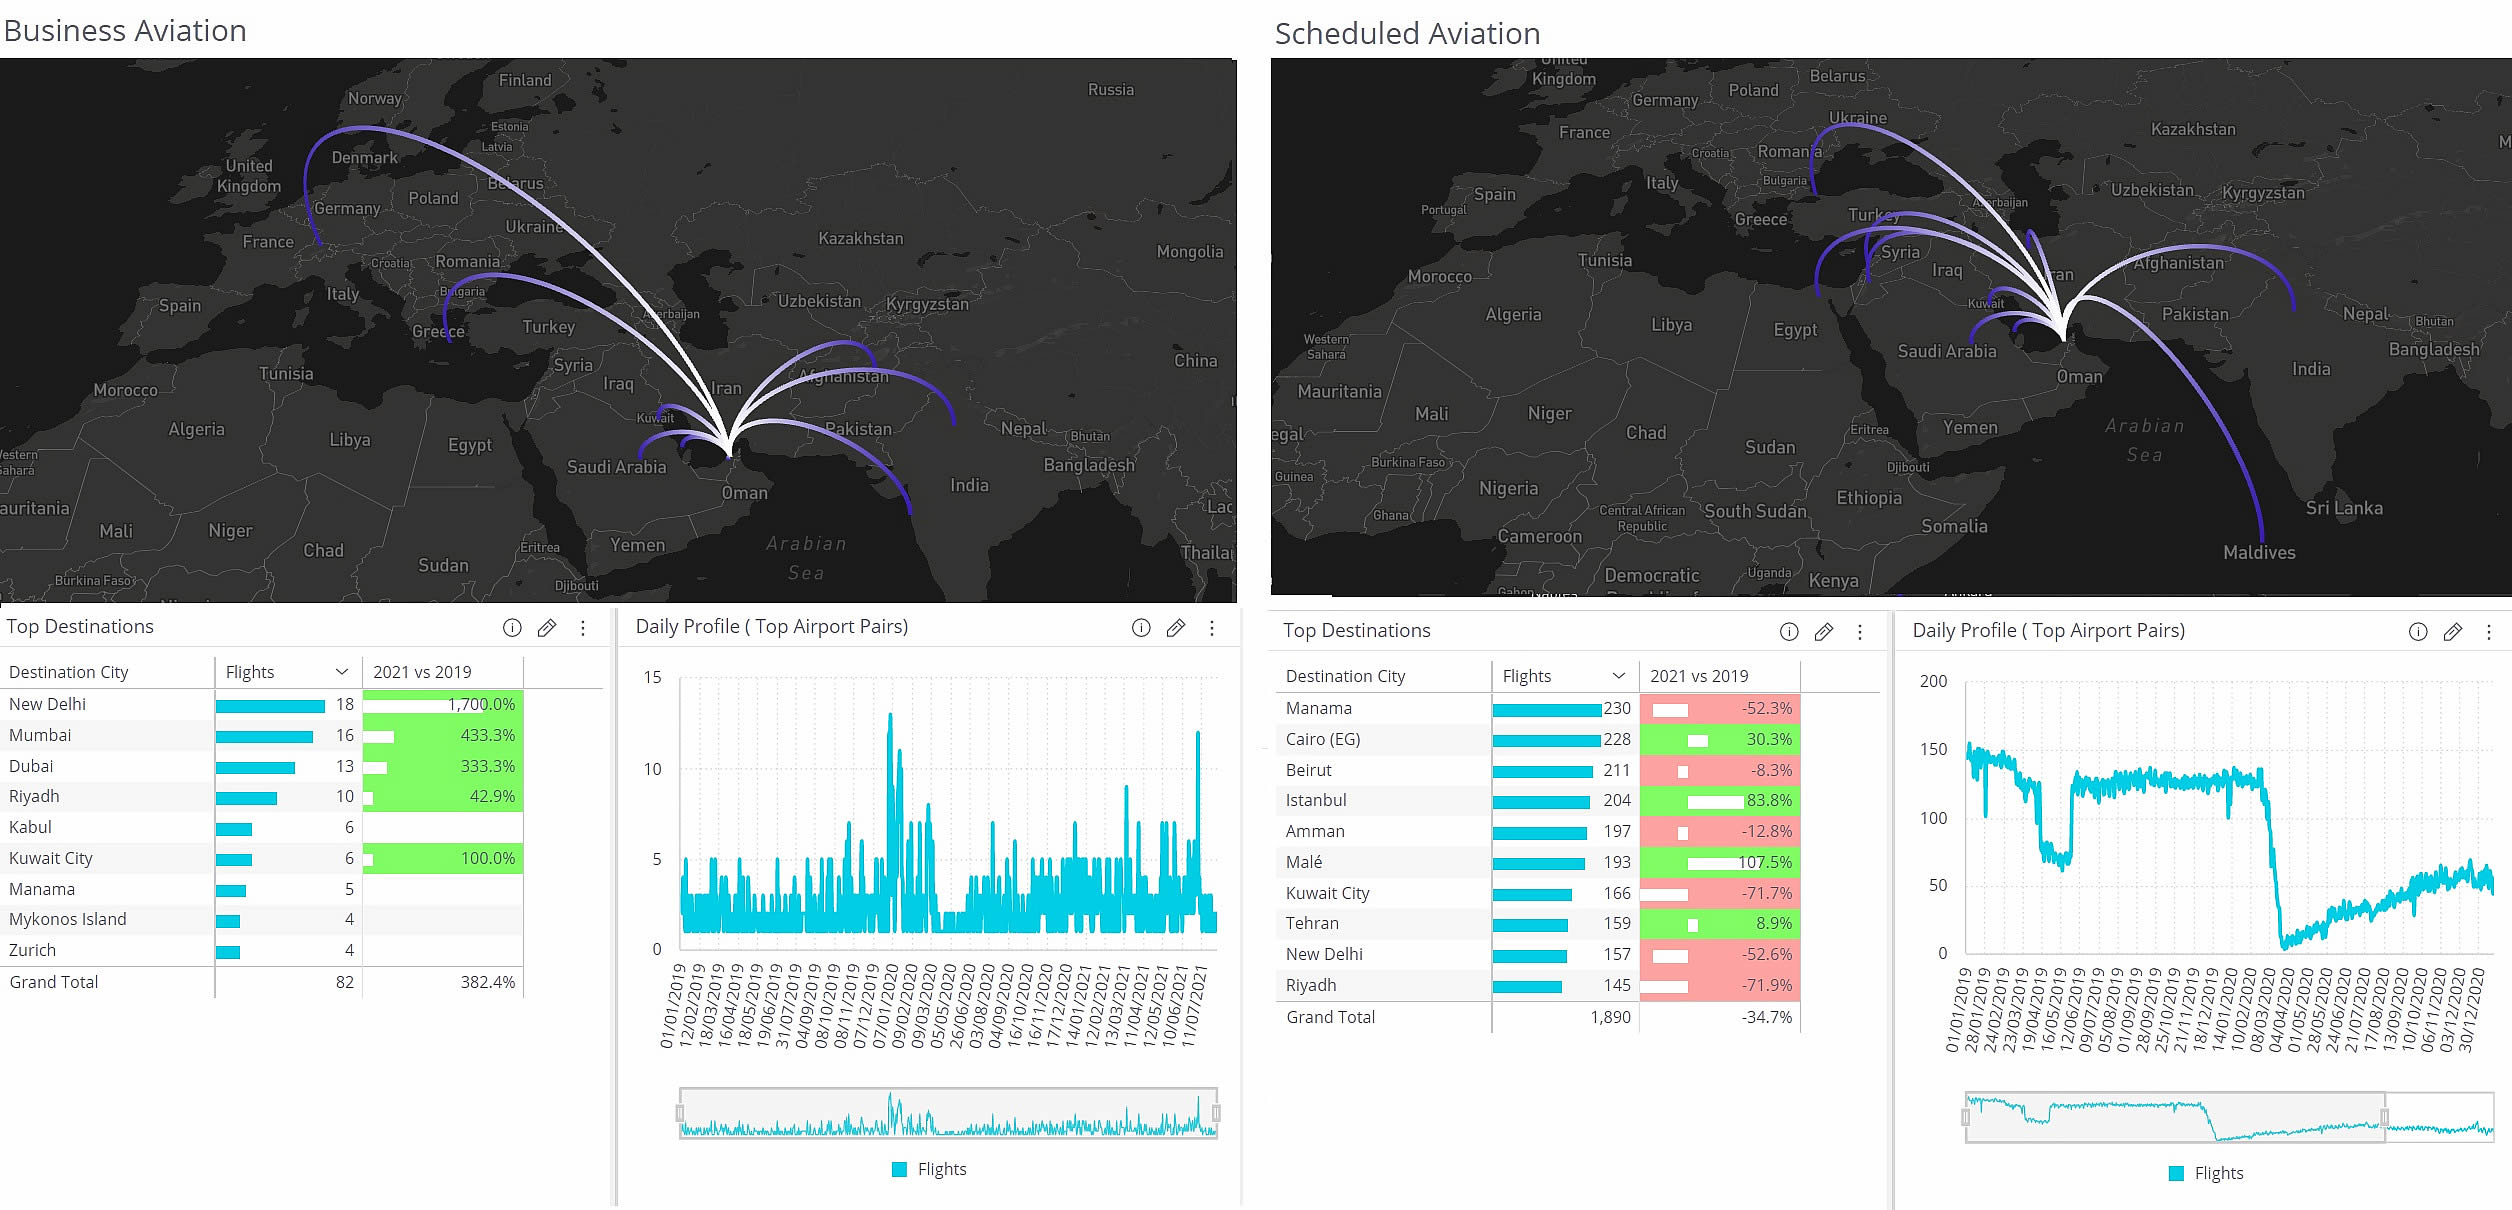
Task: Click Denmark label on Business Aviation map
Action: pos(364,158)
